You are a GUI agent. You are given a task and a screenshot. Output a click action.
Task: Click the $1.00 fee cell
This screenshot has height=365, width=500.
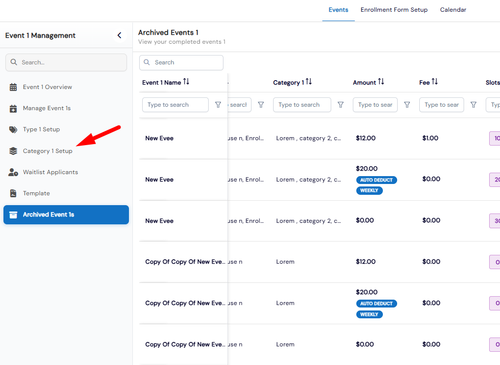point(430,138)
